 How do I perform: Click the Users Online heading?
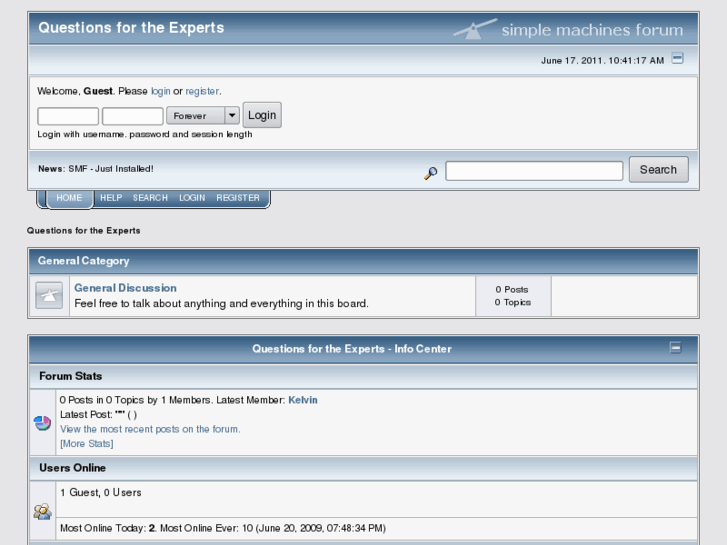tap(72, 468)
